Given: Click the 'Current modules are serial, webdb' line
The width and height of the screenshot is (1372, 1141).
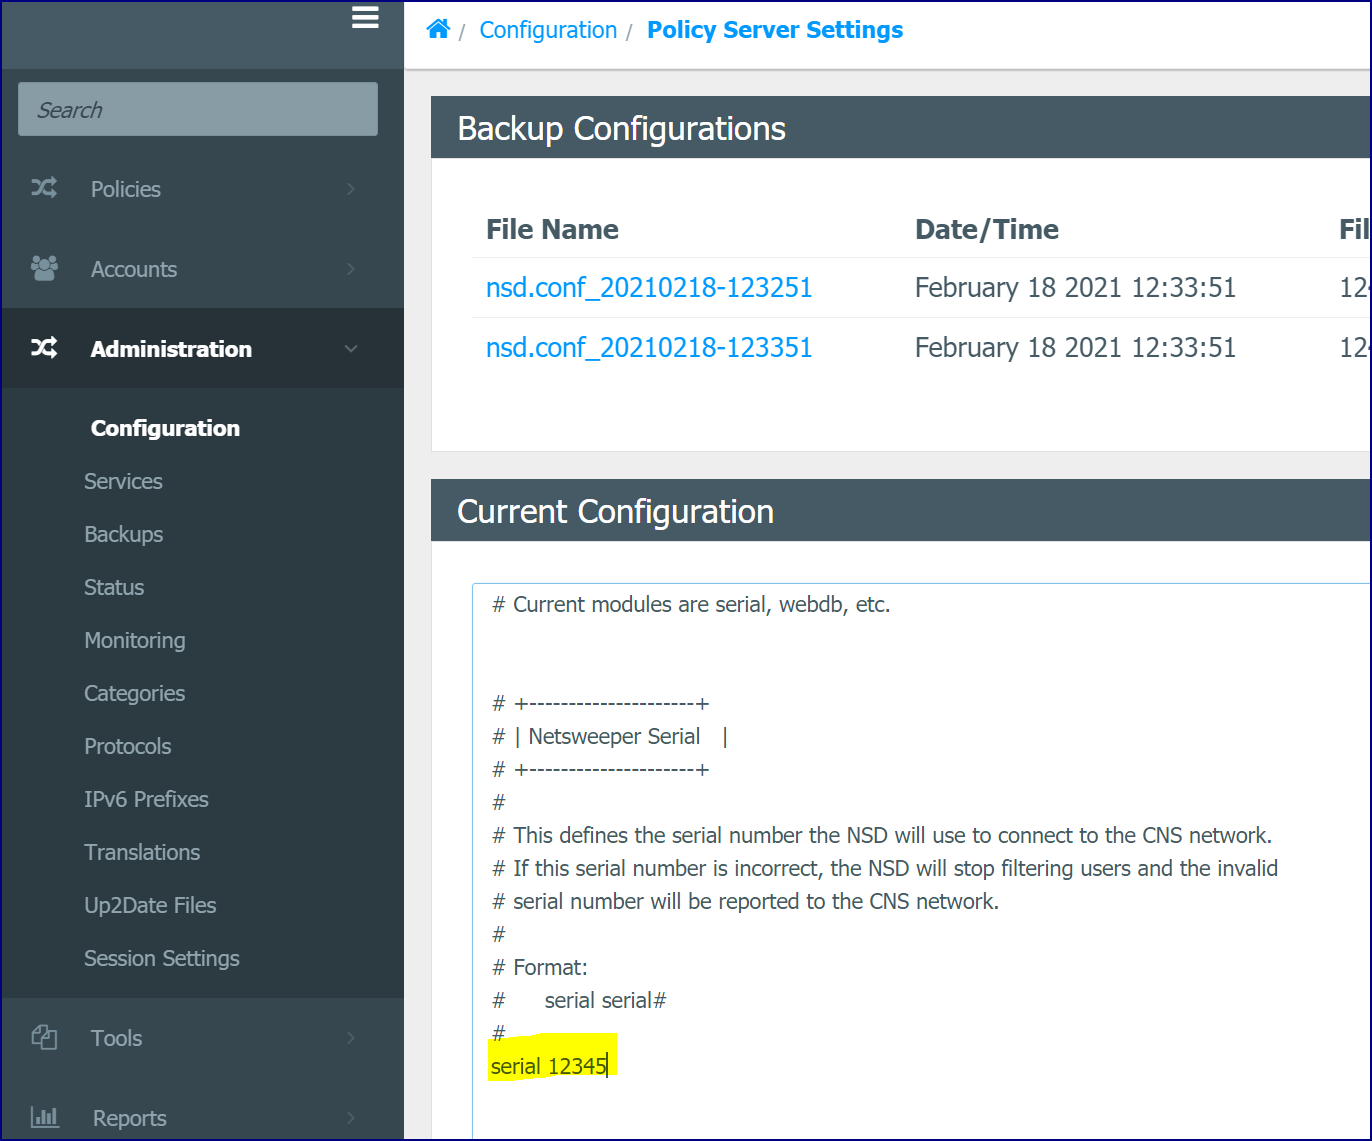Looking at the screenshot, I should pos(691,604).
